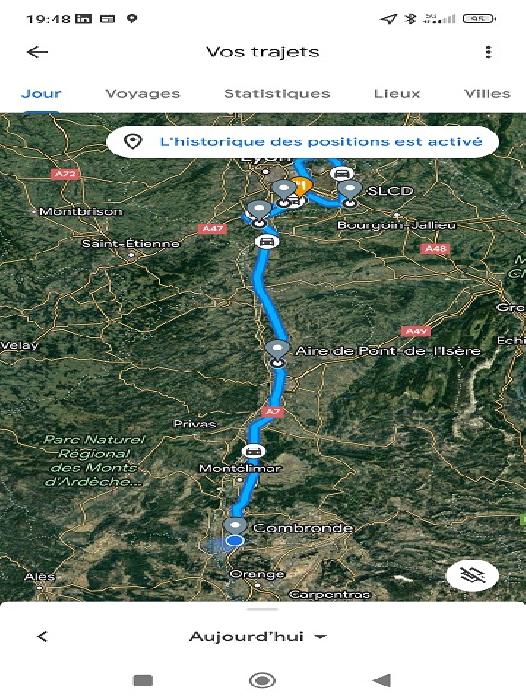Select the car trip icon near Montélimar

pos(253,451)
